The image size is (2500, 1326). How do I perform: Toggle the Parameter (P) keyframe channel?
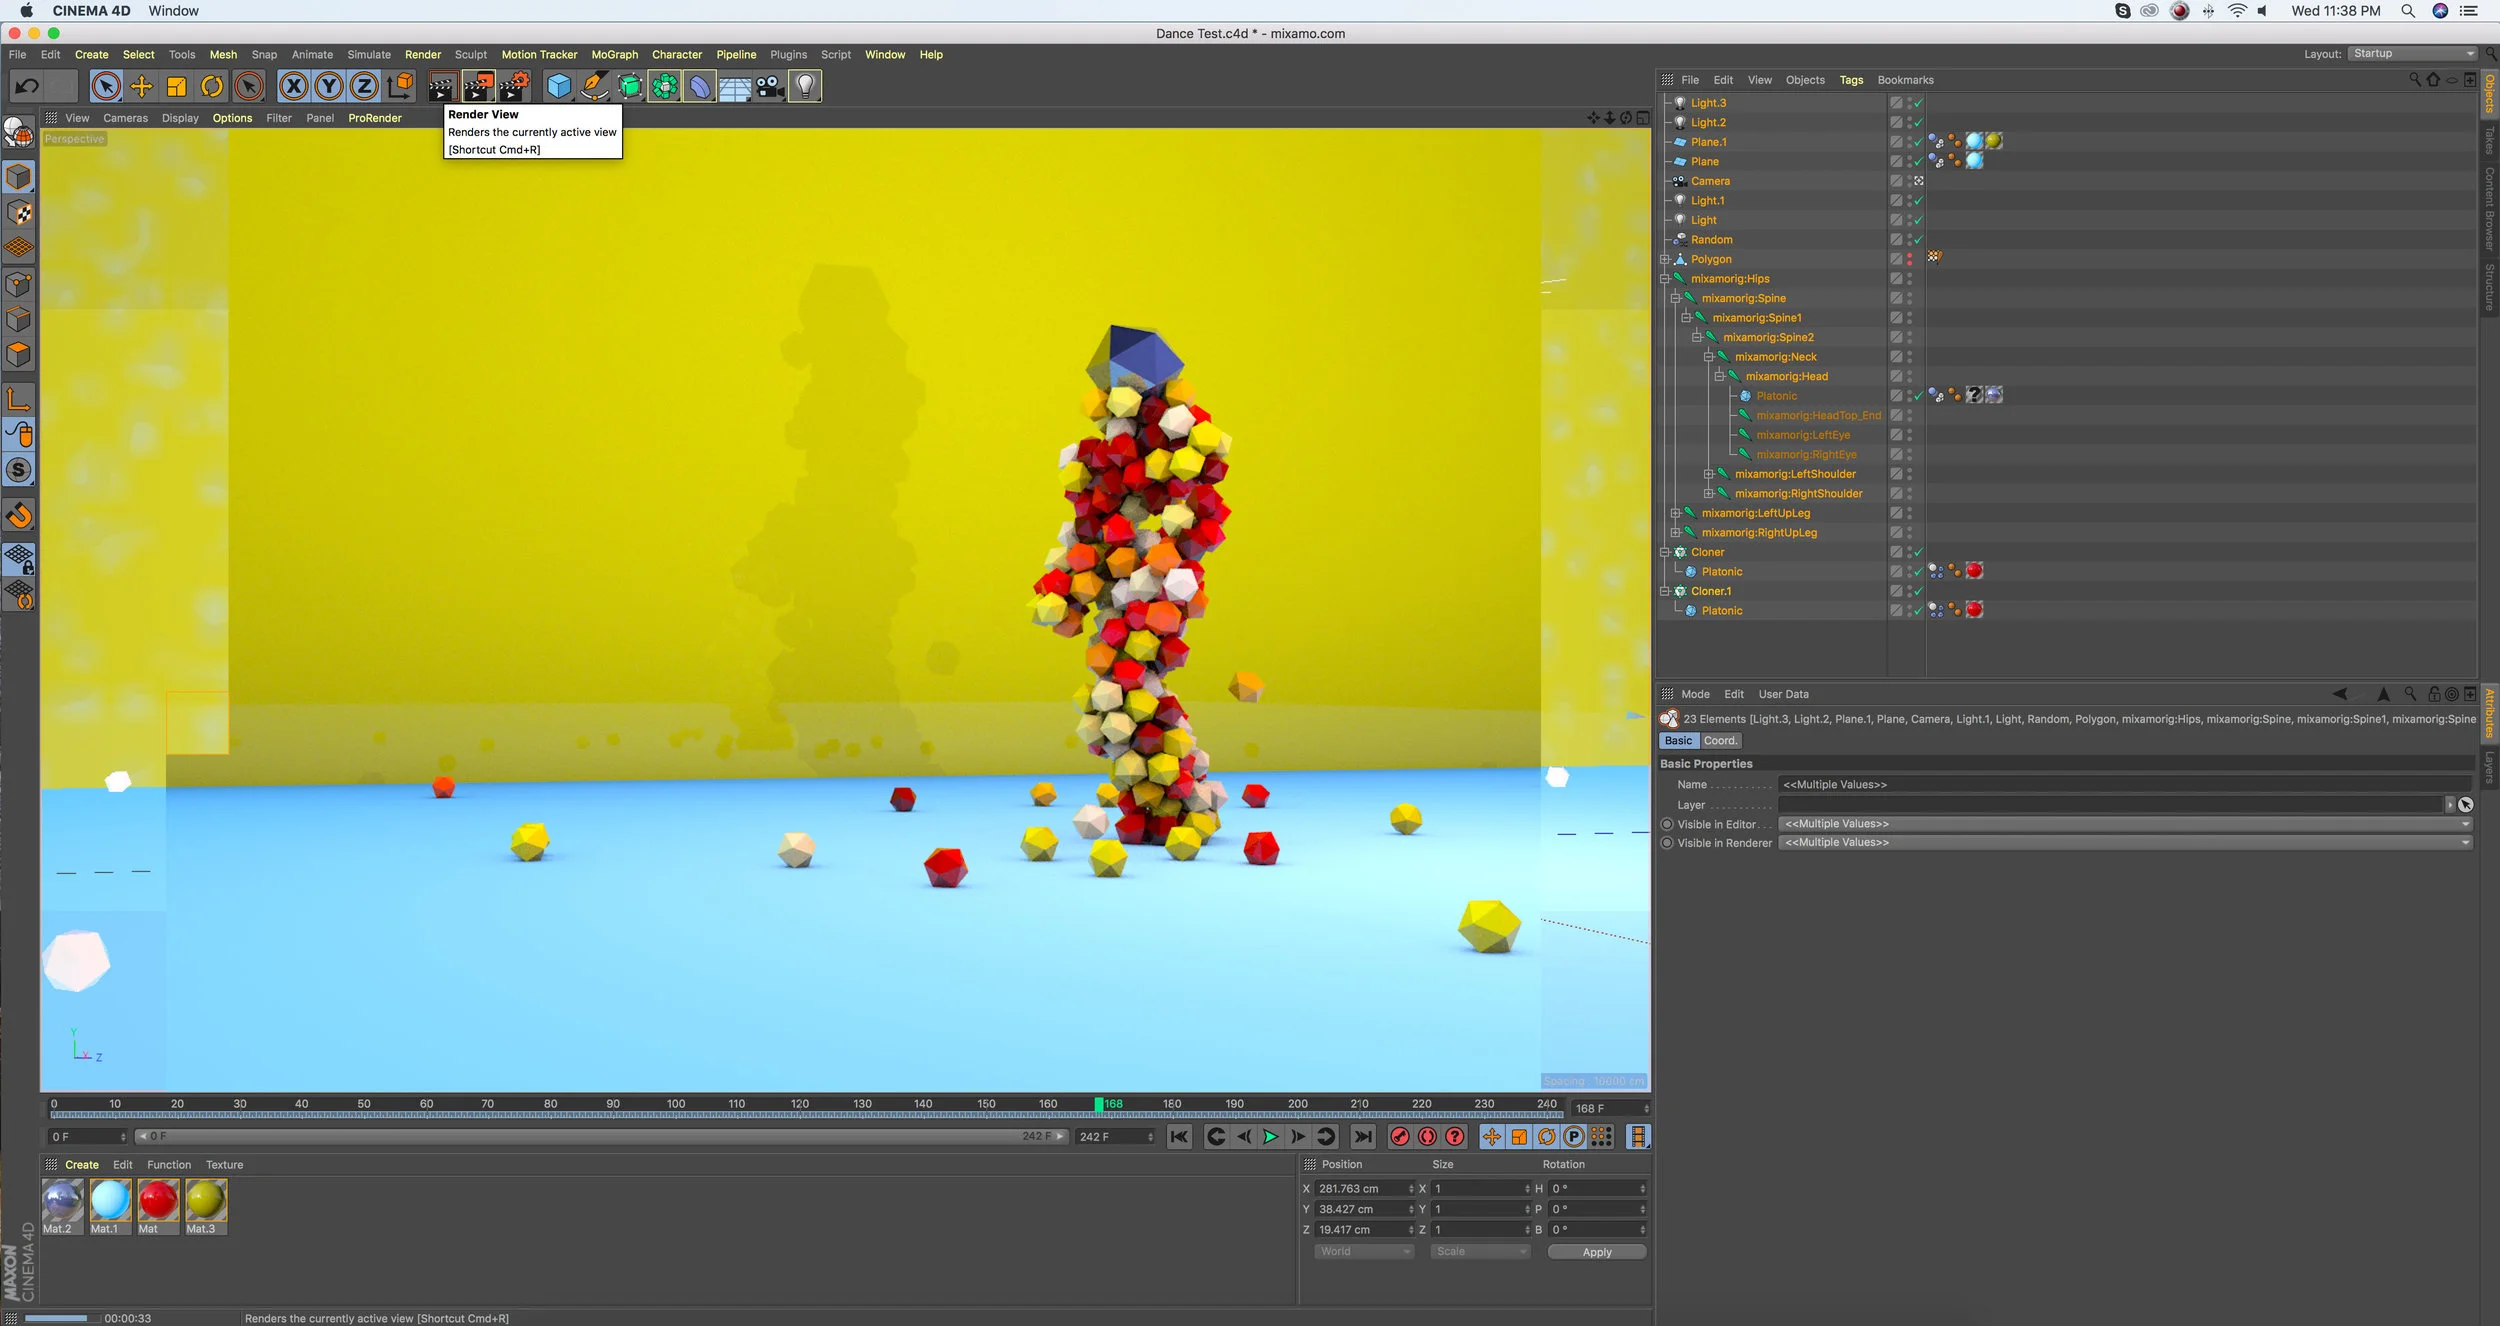tap(1573, 1137)
